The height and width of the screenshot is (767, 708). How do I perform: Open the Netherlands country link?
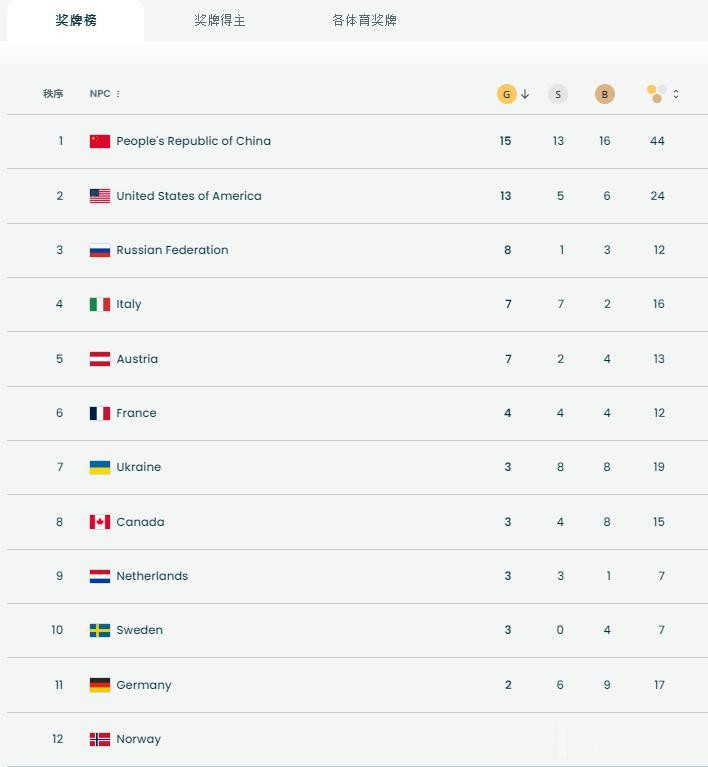point(152,576)
